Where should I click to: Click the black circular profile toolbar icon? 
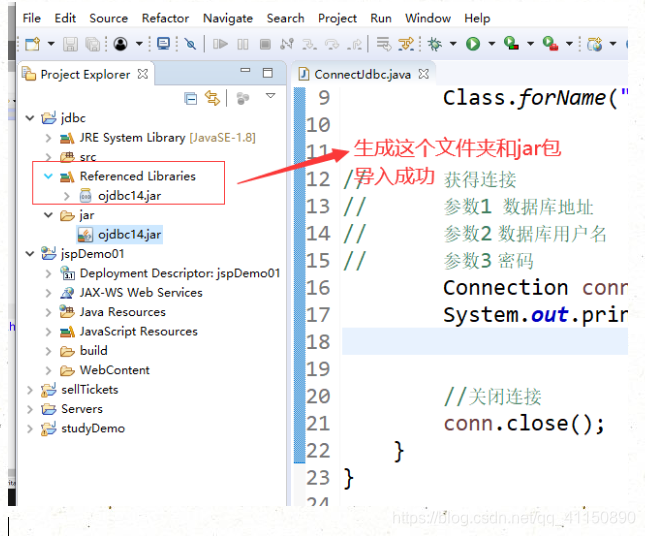(x=120, y=44)
